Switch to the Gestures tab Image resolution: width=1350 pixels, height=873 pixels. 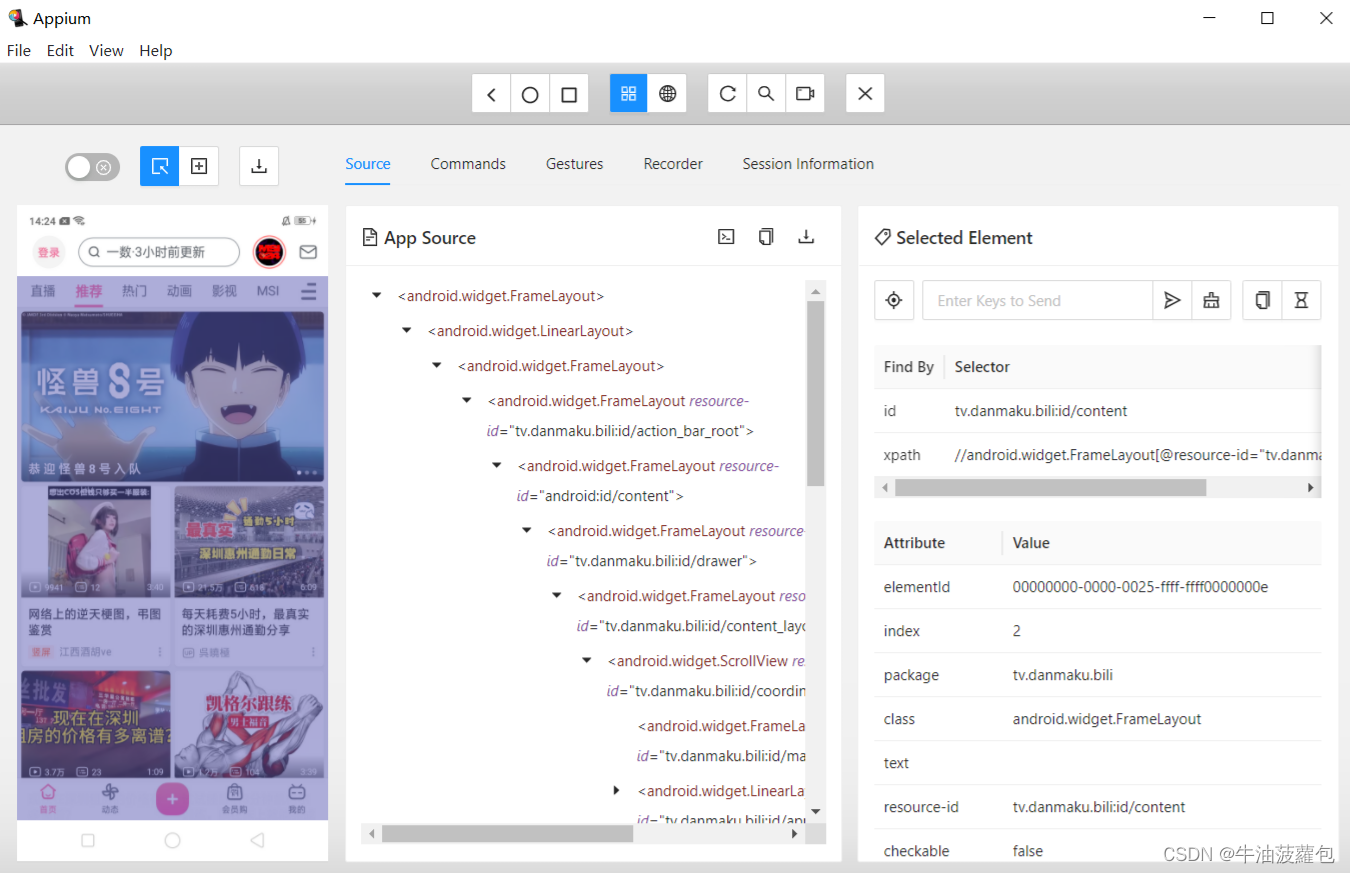click(x=575, y=164)
